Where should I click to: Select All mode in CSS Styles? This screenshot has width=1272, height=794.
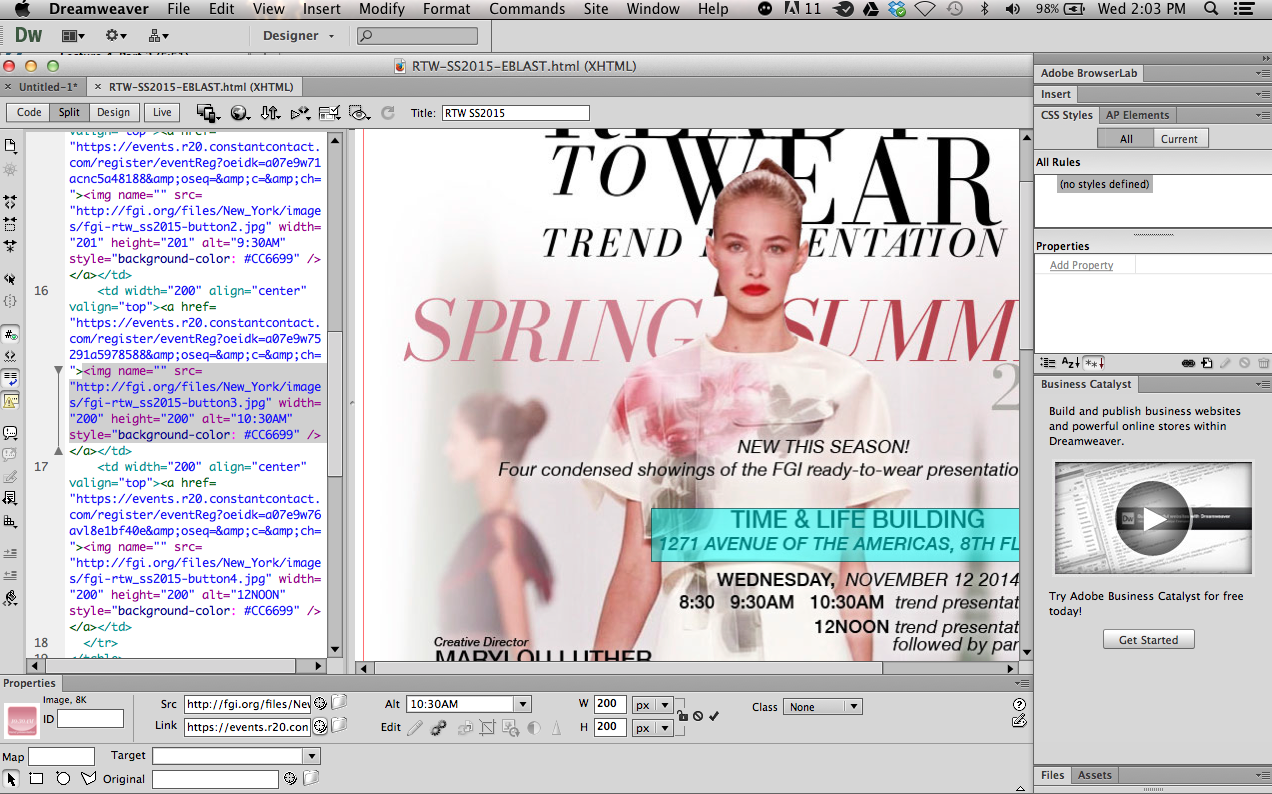(x=1126, y=139)
